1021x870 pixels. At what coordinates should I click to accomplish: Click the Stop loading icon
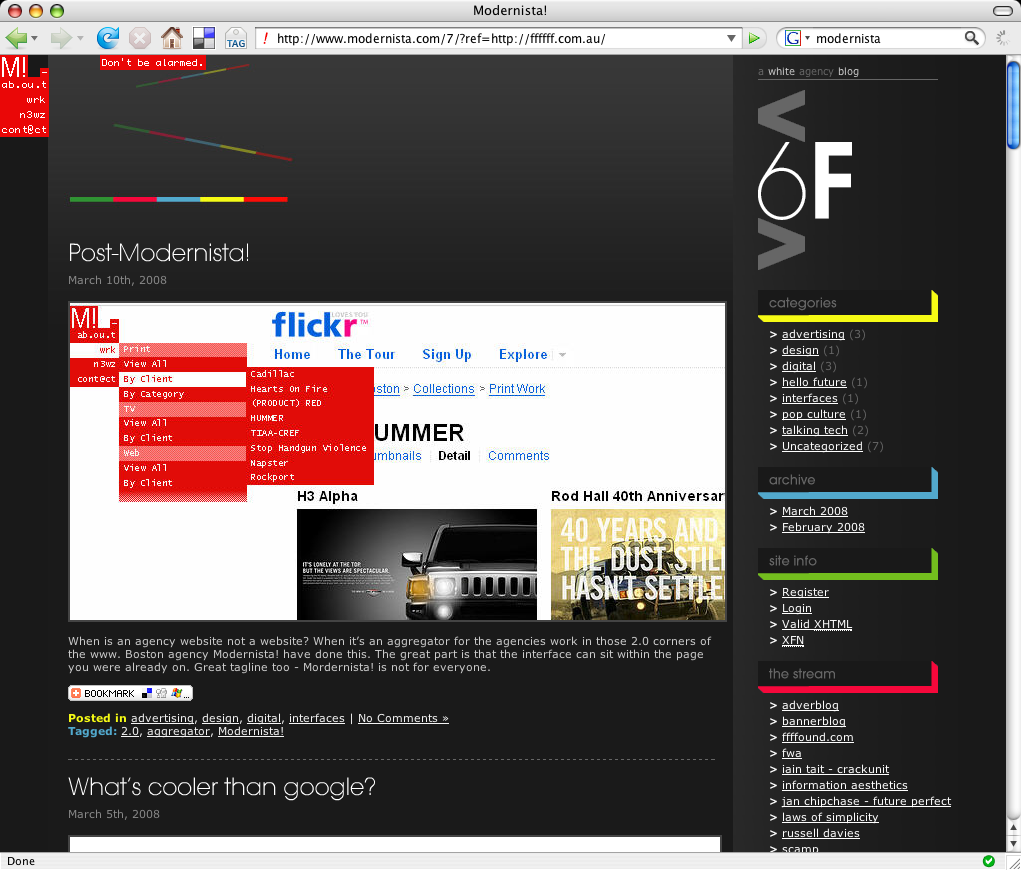tap(139, 38)
